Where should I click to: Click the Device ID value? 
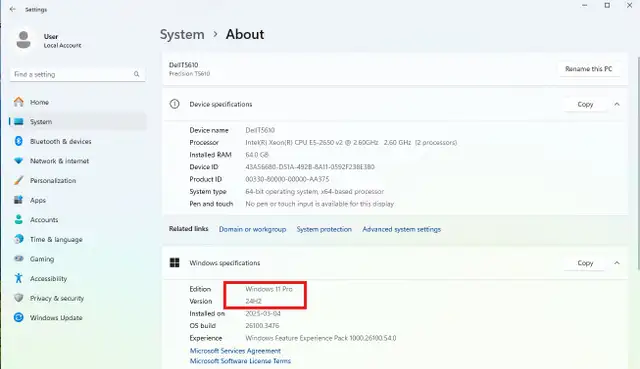pos(310,167)
